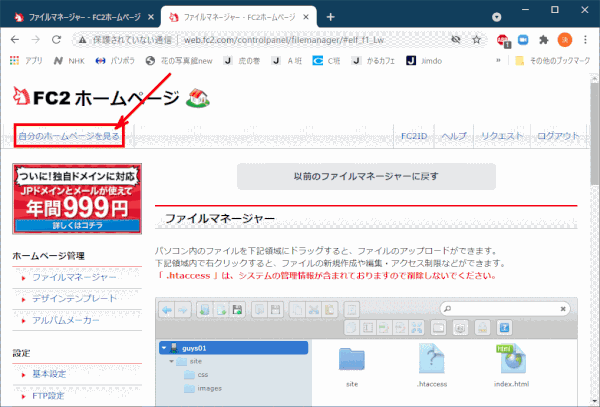
Task: Close the first browser tab
Action: [x=151, y=17]
